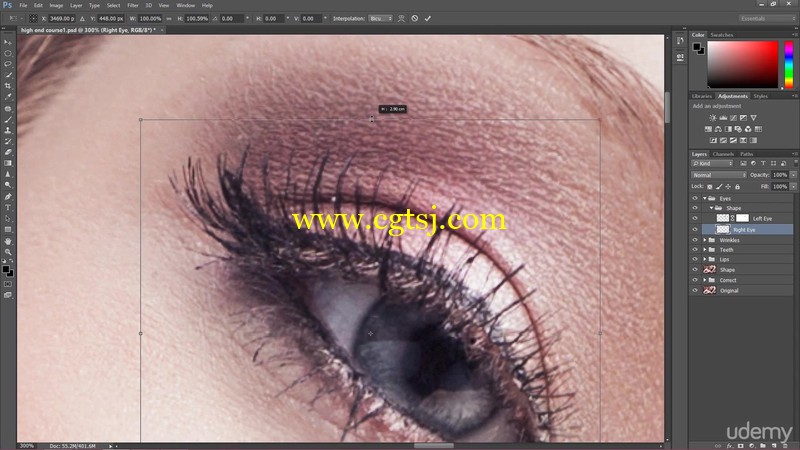Commit the transform with the checkmark
The image size is (800, 450).
coord(428,18)
